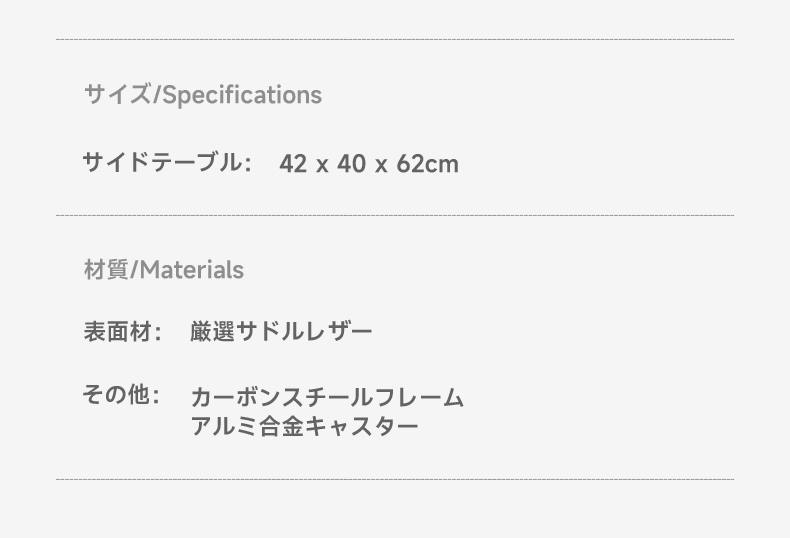Click the number 42 in the dimensions

[293, 164]
